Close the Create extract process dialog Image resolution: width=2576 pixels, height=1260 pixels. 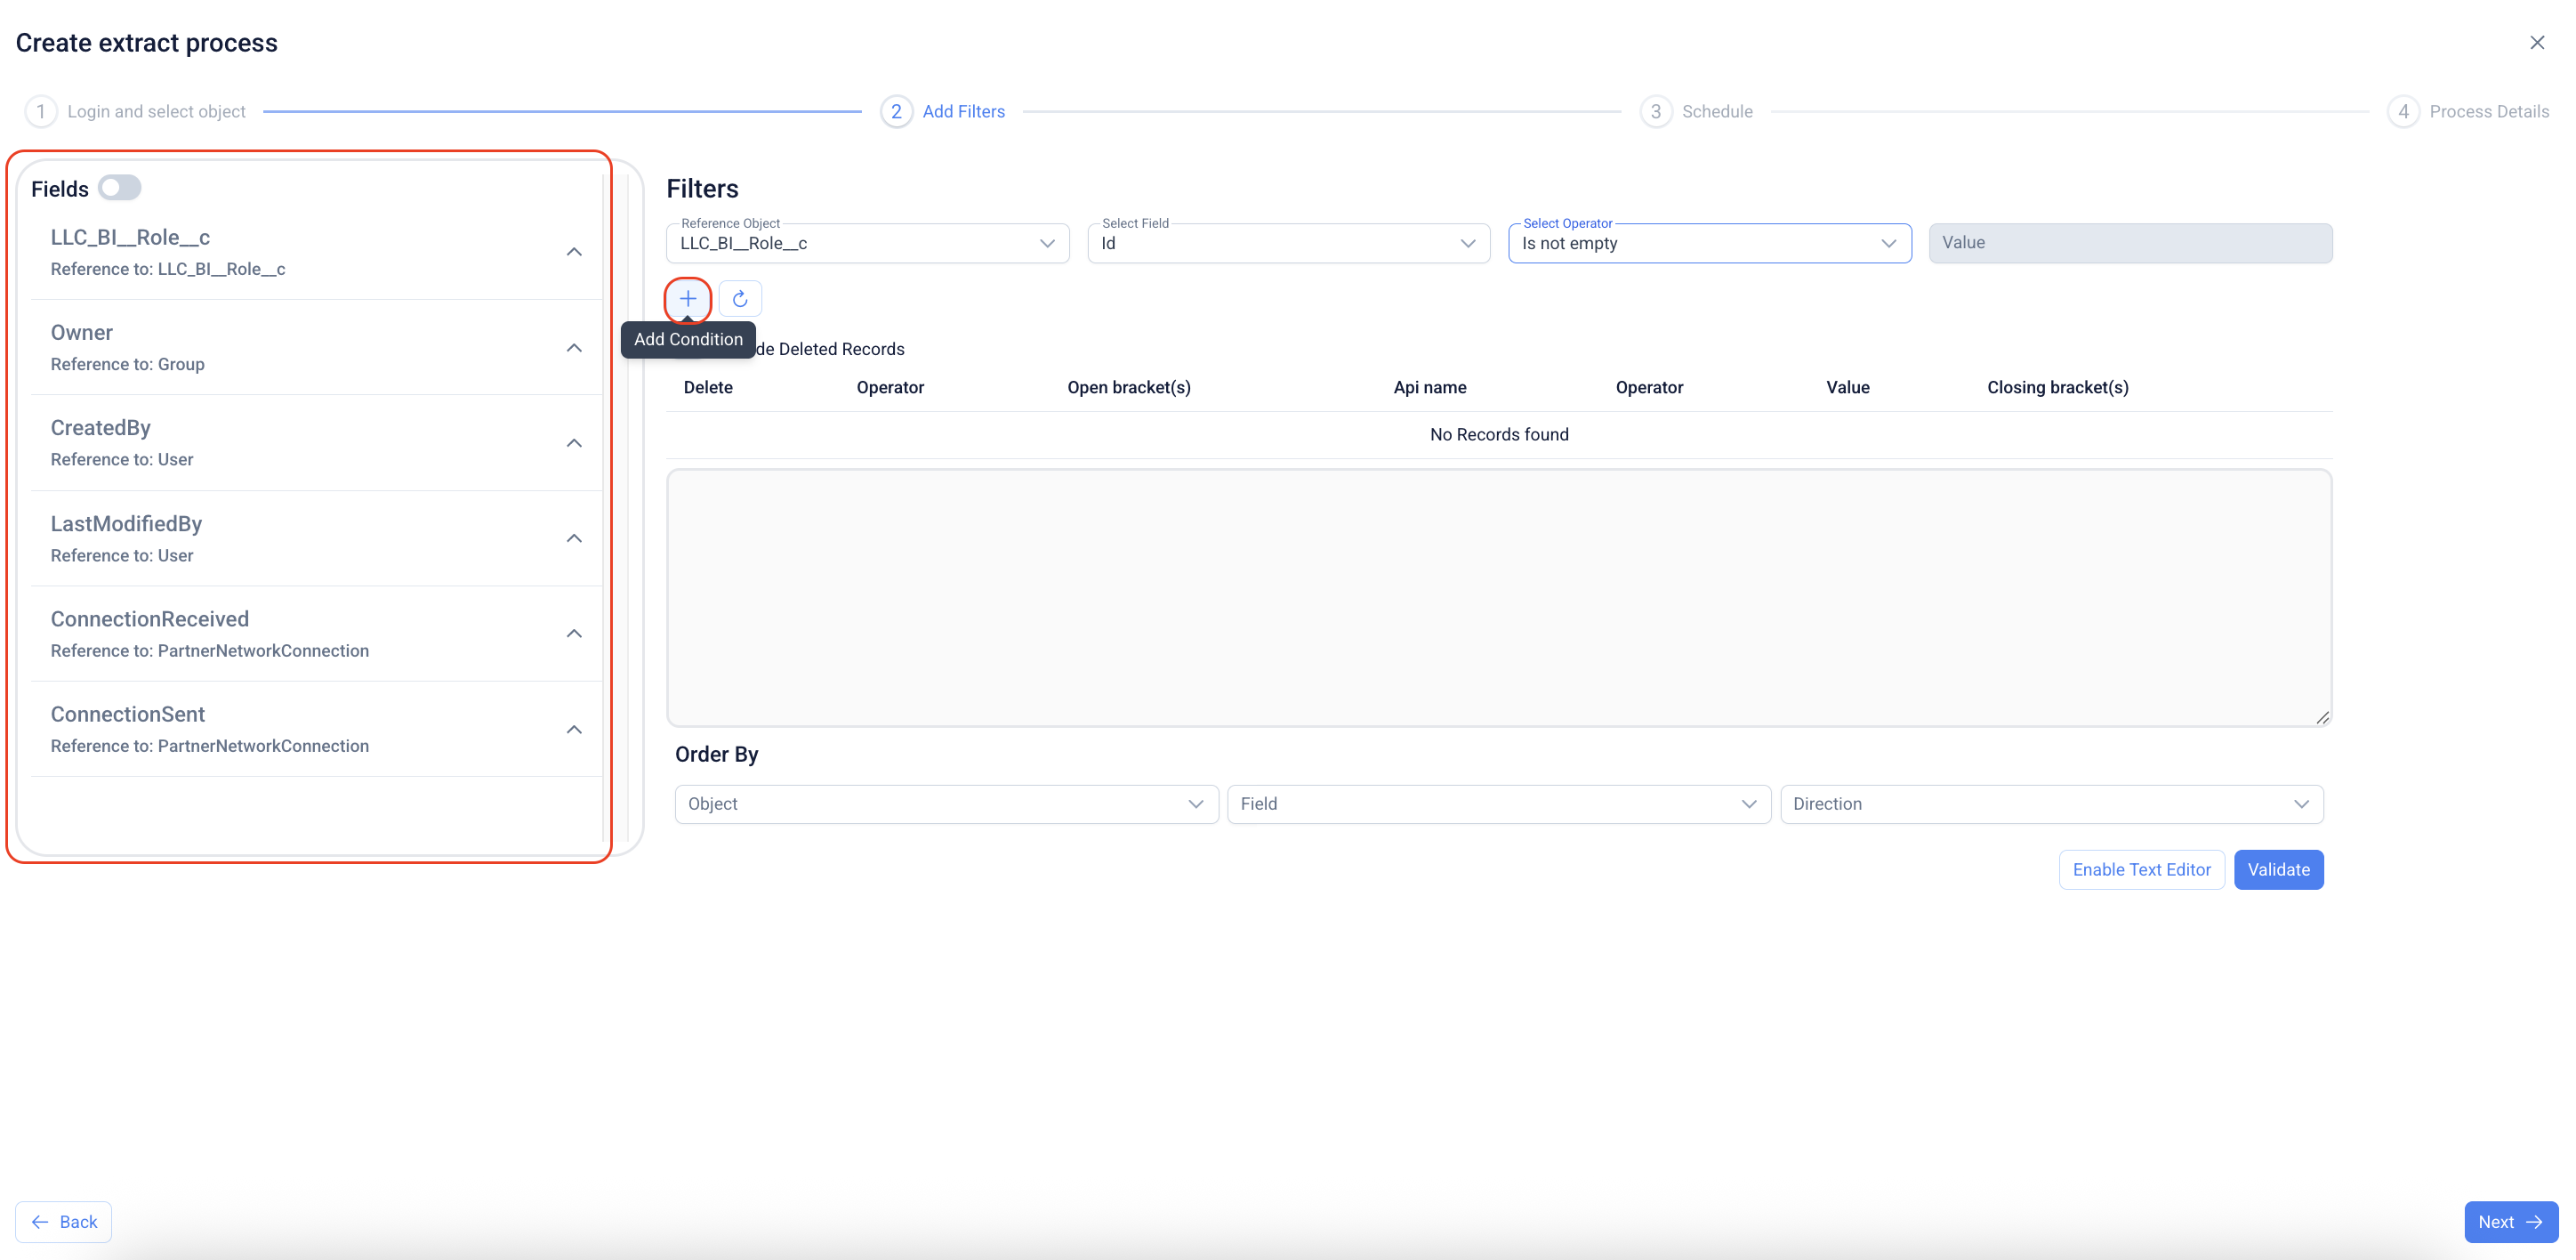coord(2537,42)
